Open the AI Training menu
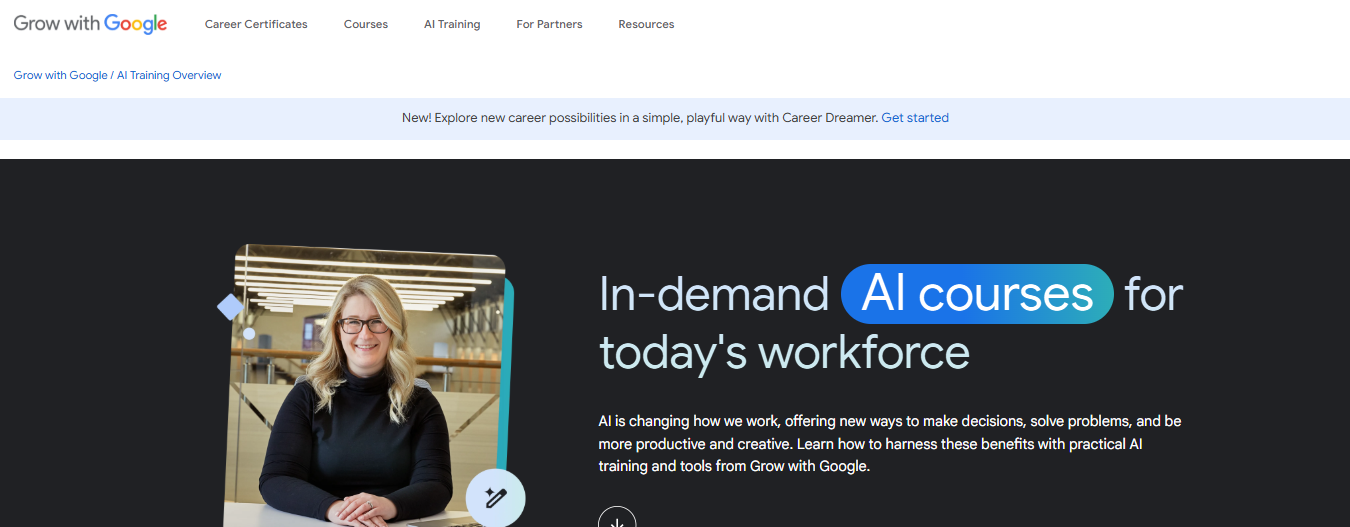This screenshot has width=1350, height=527. [x=452, y=24]
